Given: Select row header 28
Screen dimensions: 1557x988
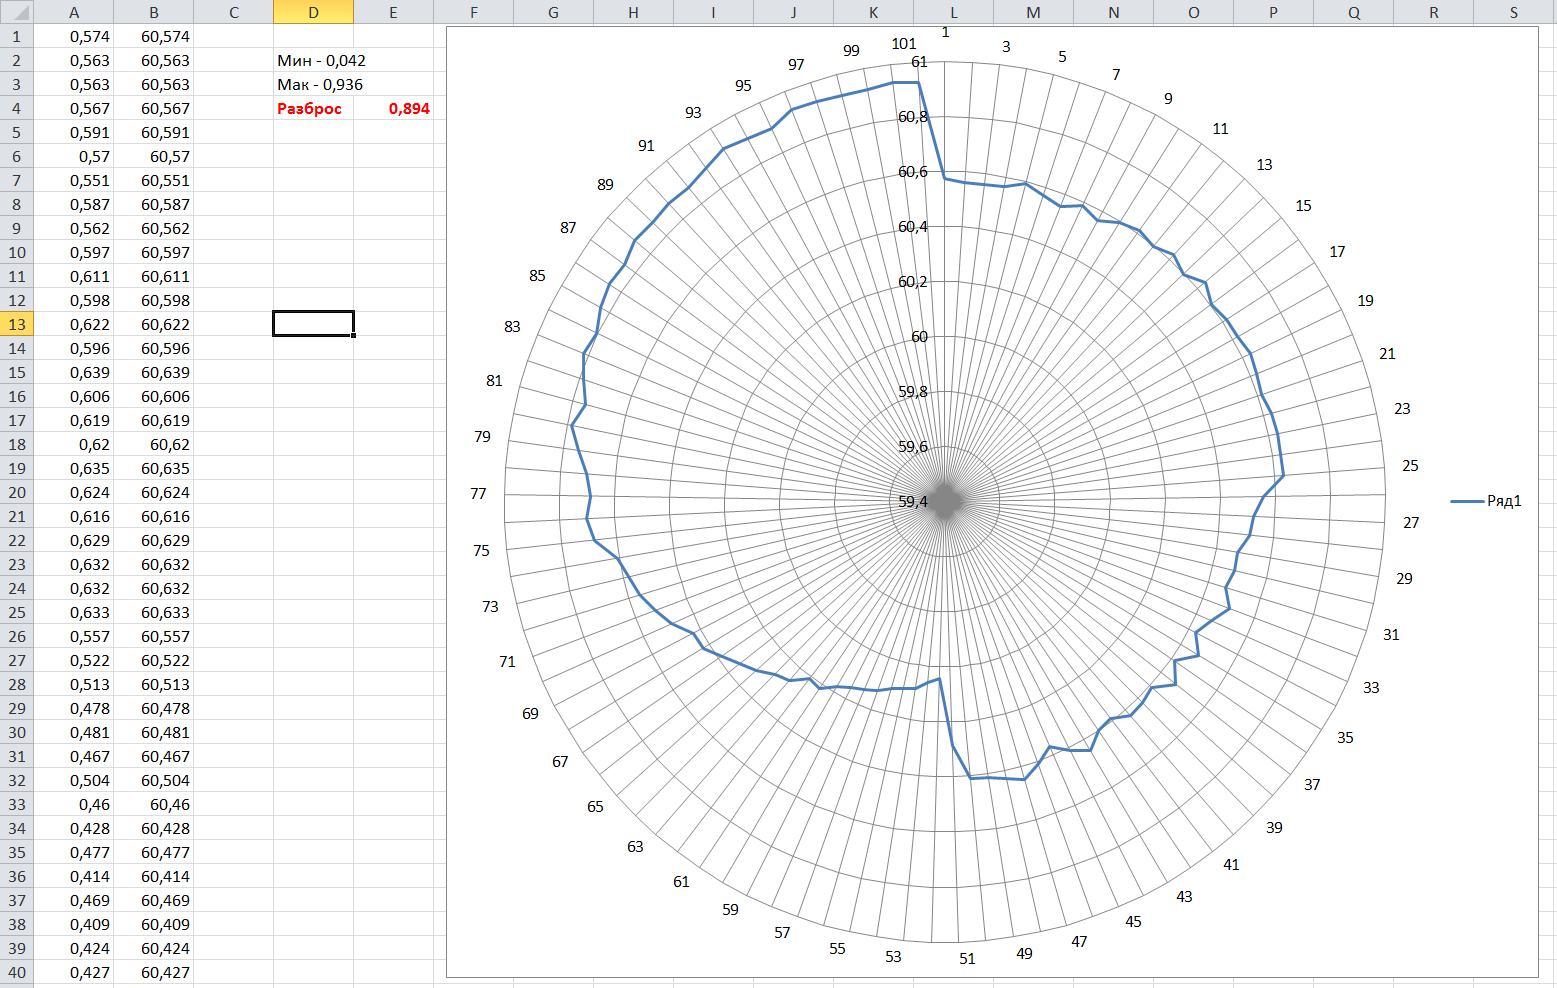Looking at the screenshot, I should tap(16, 684).
